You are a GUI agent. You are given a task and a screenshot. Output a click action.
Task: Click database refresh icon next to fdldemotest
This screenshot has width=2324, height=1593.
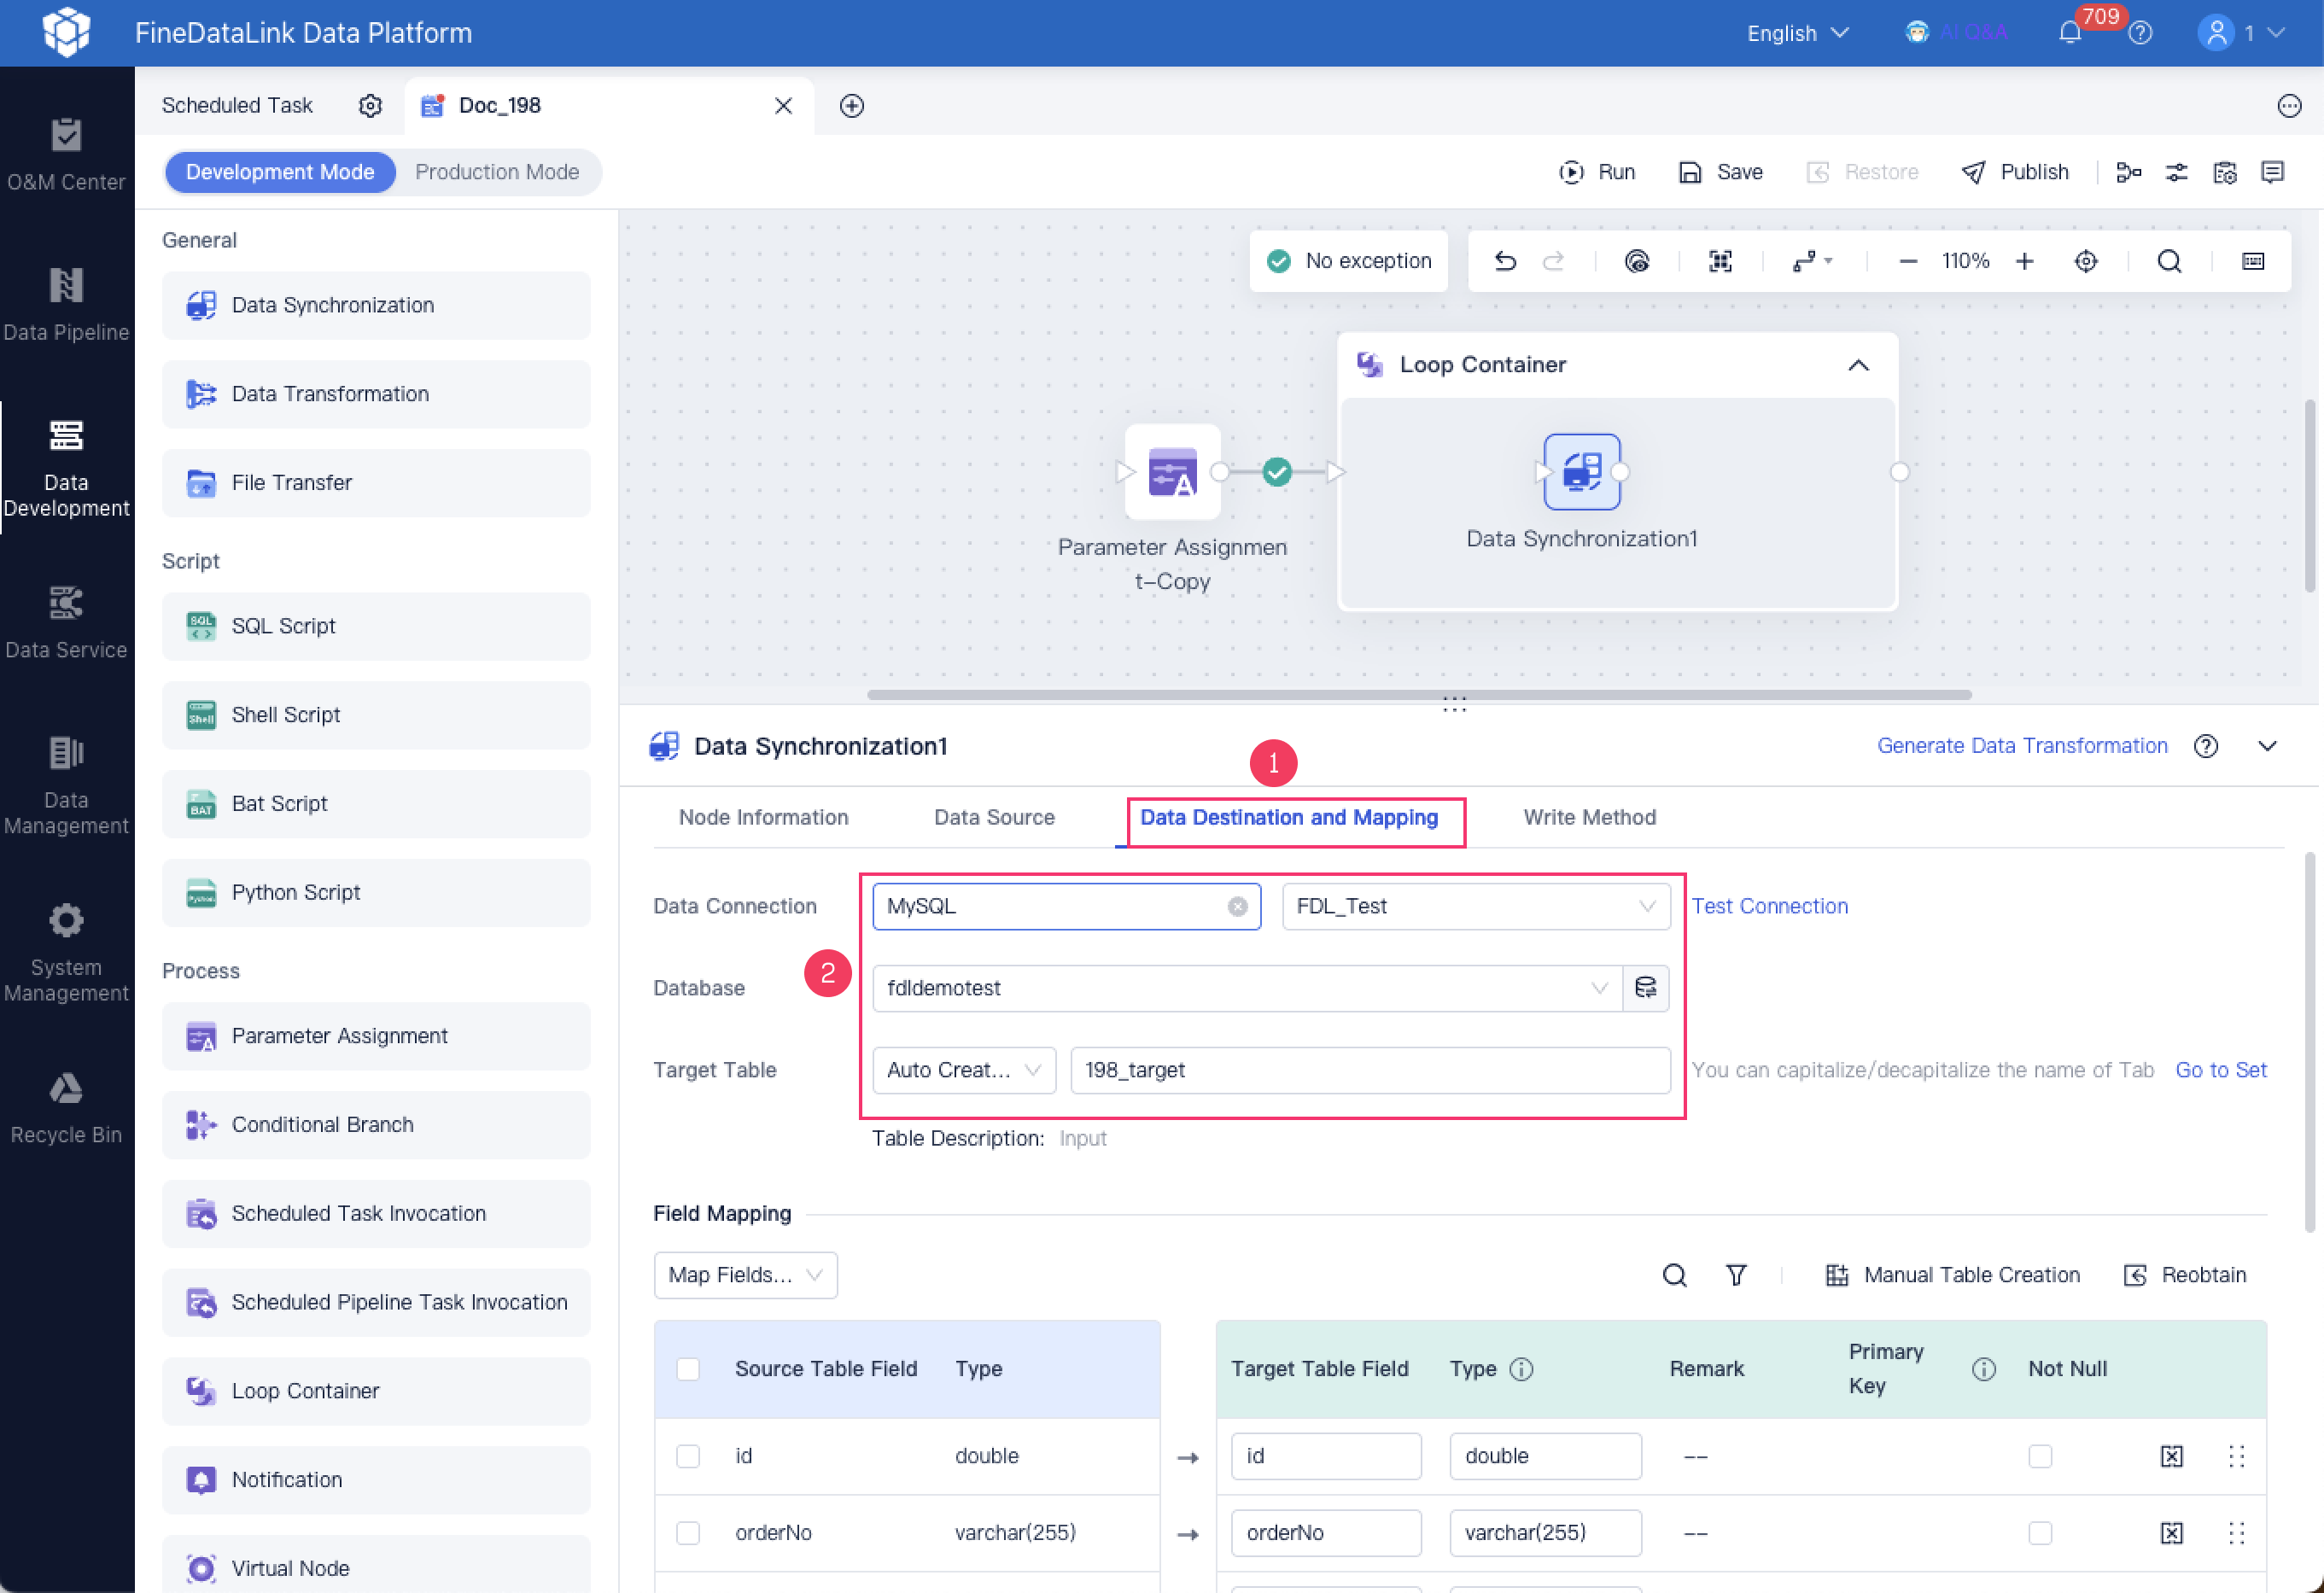click(x=1646, y=988)
